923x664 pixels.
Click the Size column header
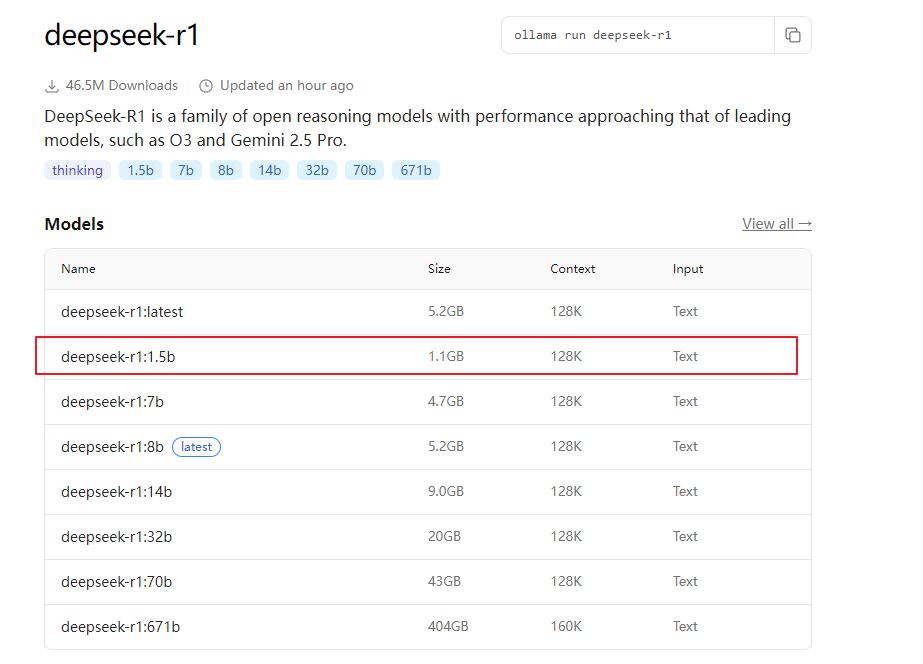click(x=439, y=269)
